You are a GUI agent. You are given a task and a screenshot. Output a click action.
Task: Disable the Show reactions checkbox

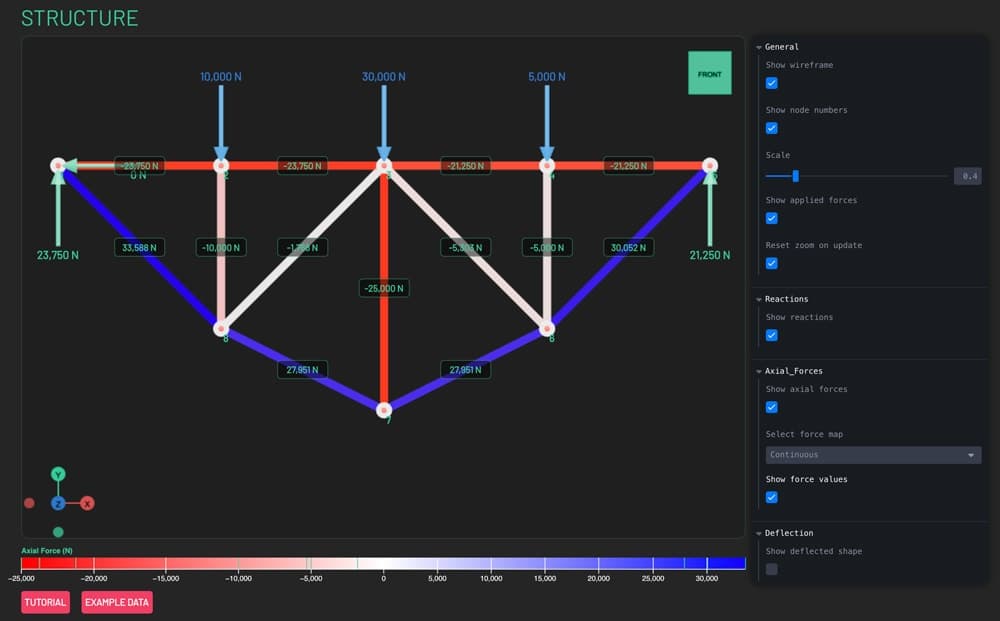point(771,335)
